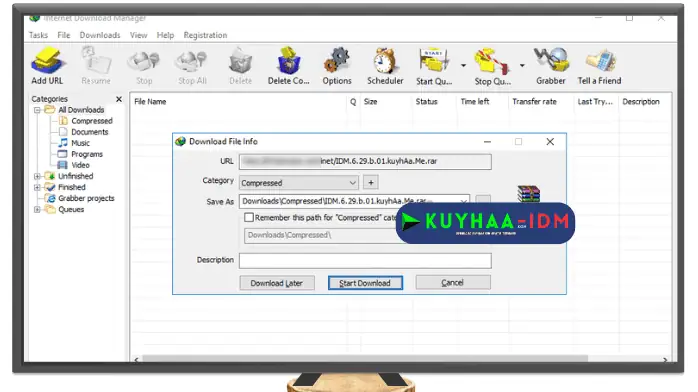Sort by the Last Try column
698x392 pixels.
pos(596,102)
